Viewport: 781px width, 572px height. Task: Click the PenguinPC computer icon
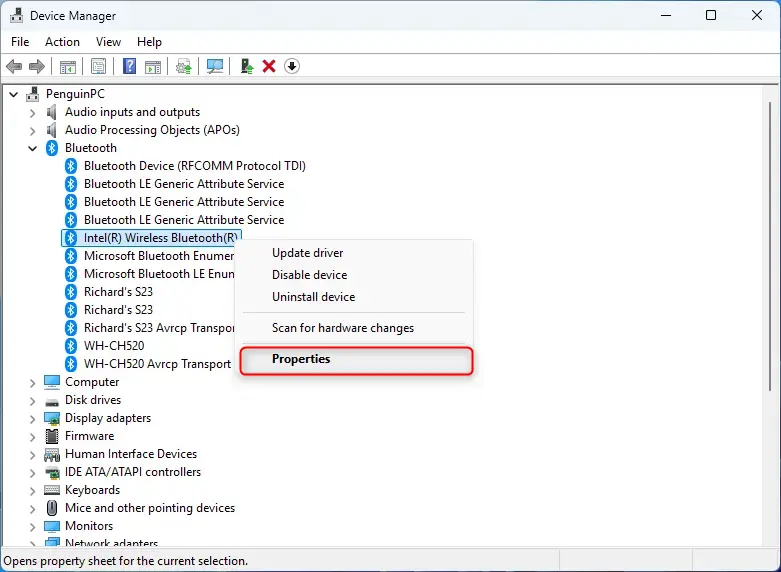[x=33, y=94]
